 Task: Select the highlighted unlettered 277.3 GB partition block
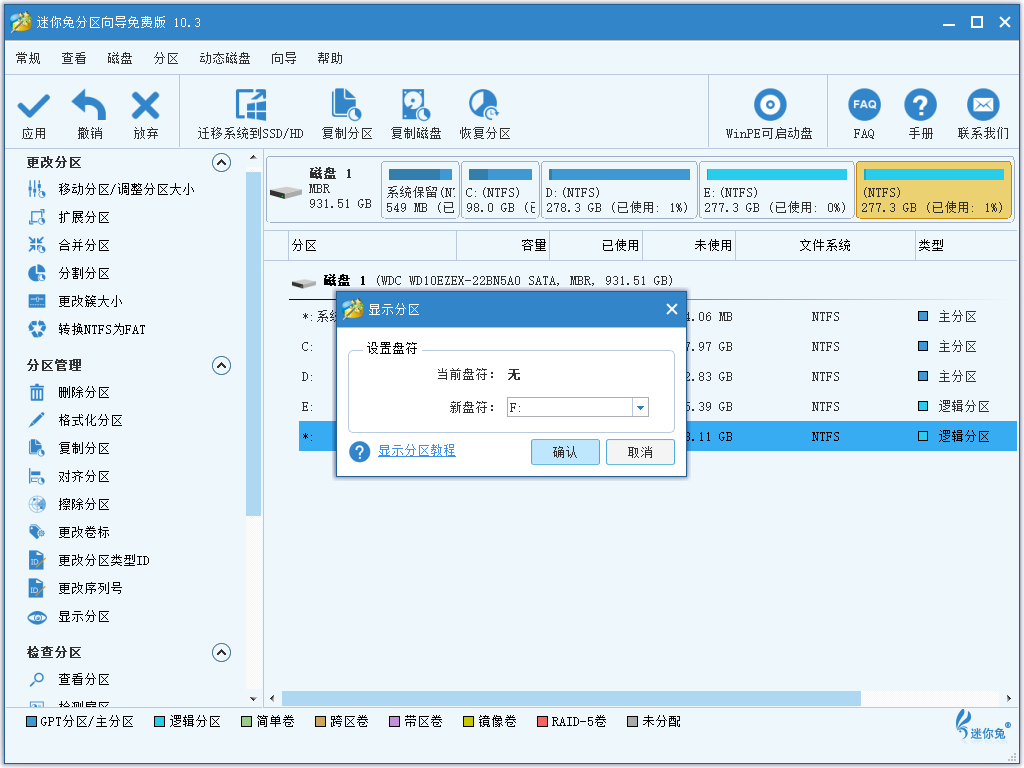click(x=934, y=190)
